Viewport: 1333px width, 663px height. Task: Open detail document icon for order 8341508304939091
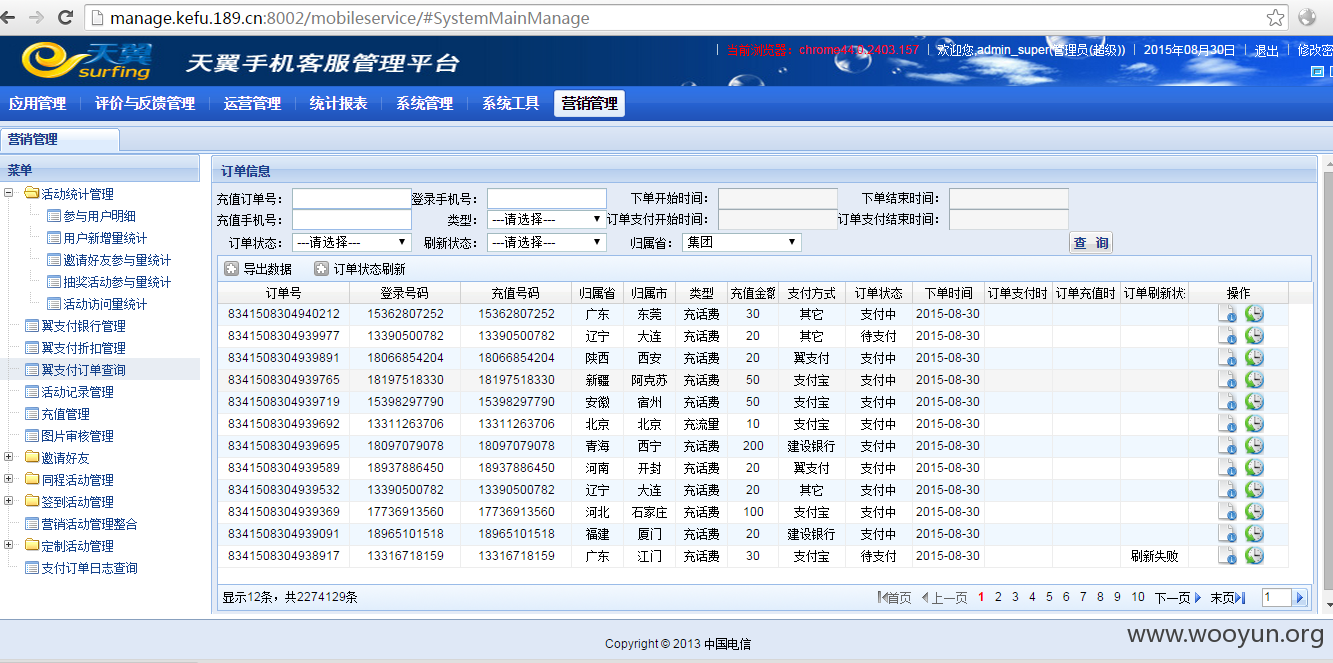(x=1227, y=534)
